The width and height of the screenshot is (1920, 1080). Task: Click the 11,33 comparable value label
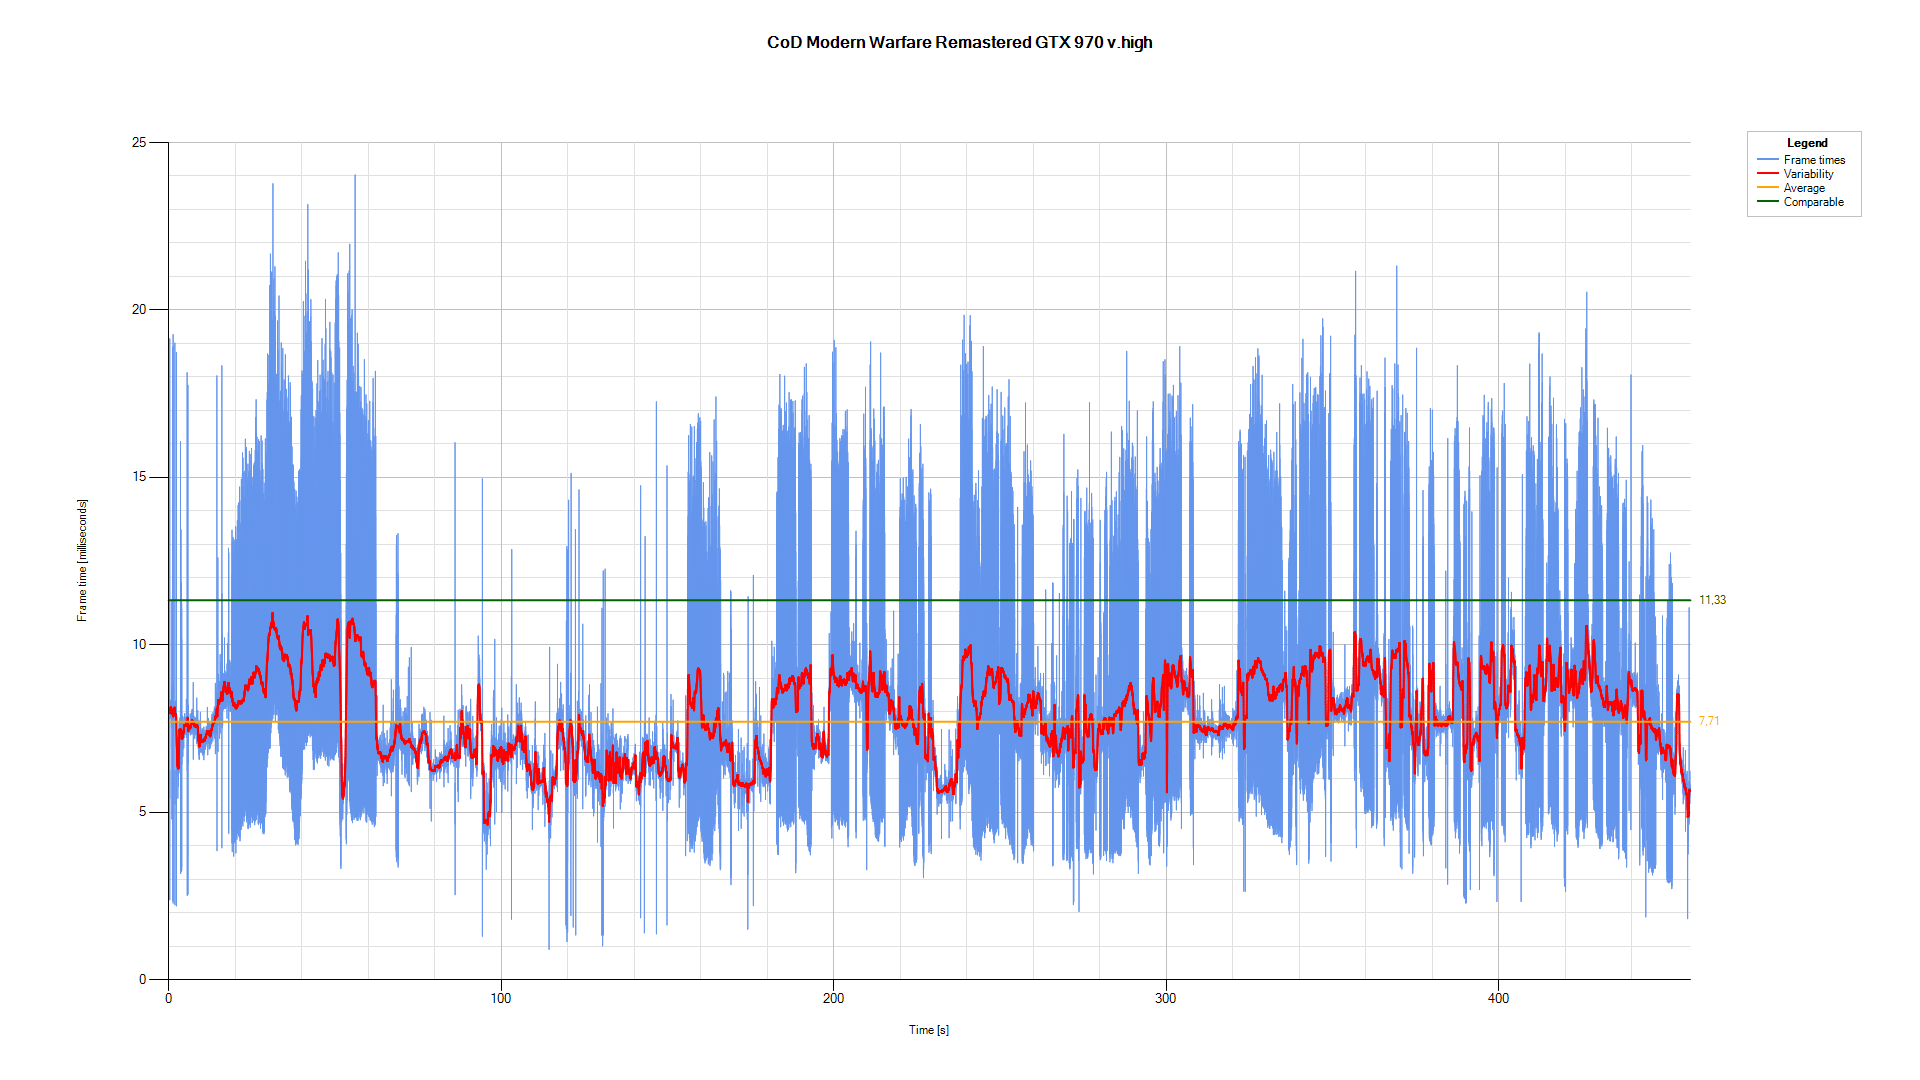pyautogui.click(x=1712, y=600)
